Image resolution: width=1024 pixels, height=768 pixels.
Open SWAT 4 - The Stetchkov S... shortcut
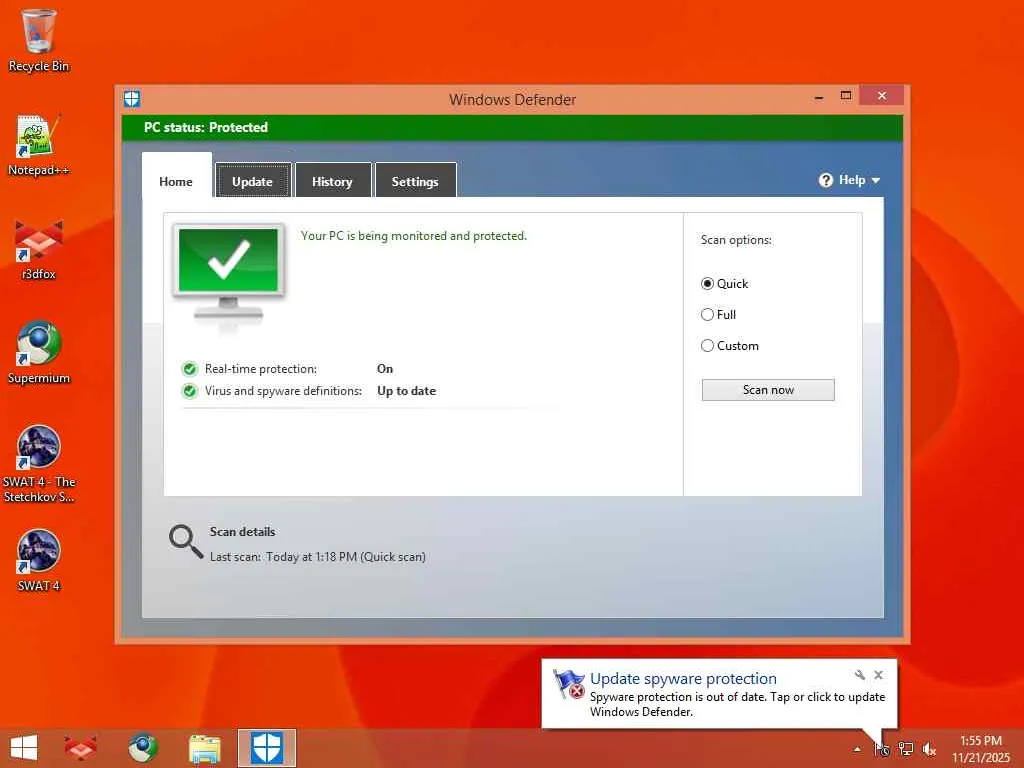pos(39,464)
